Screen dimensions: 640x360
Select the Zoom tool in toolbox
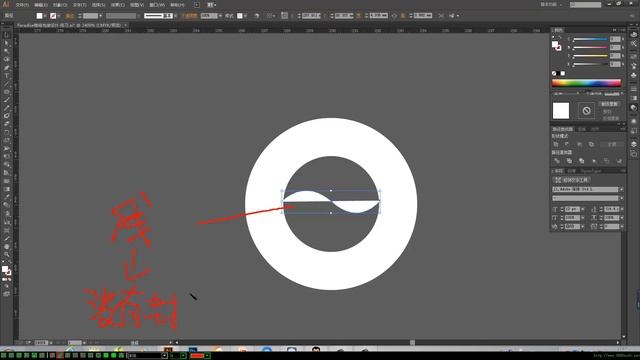point(7,255)
